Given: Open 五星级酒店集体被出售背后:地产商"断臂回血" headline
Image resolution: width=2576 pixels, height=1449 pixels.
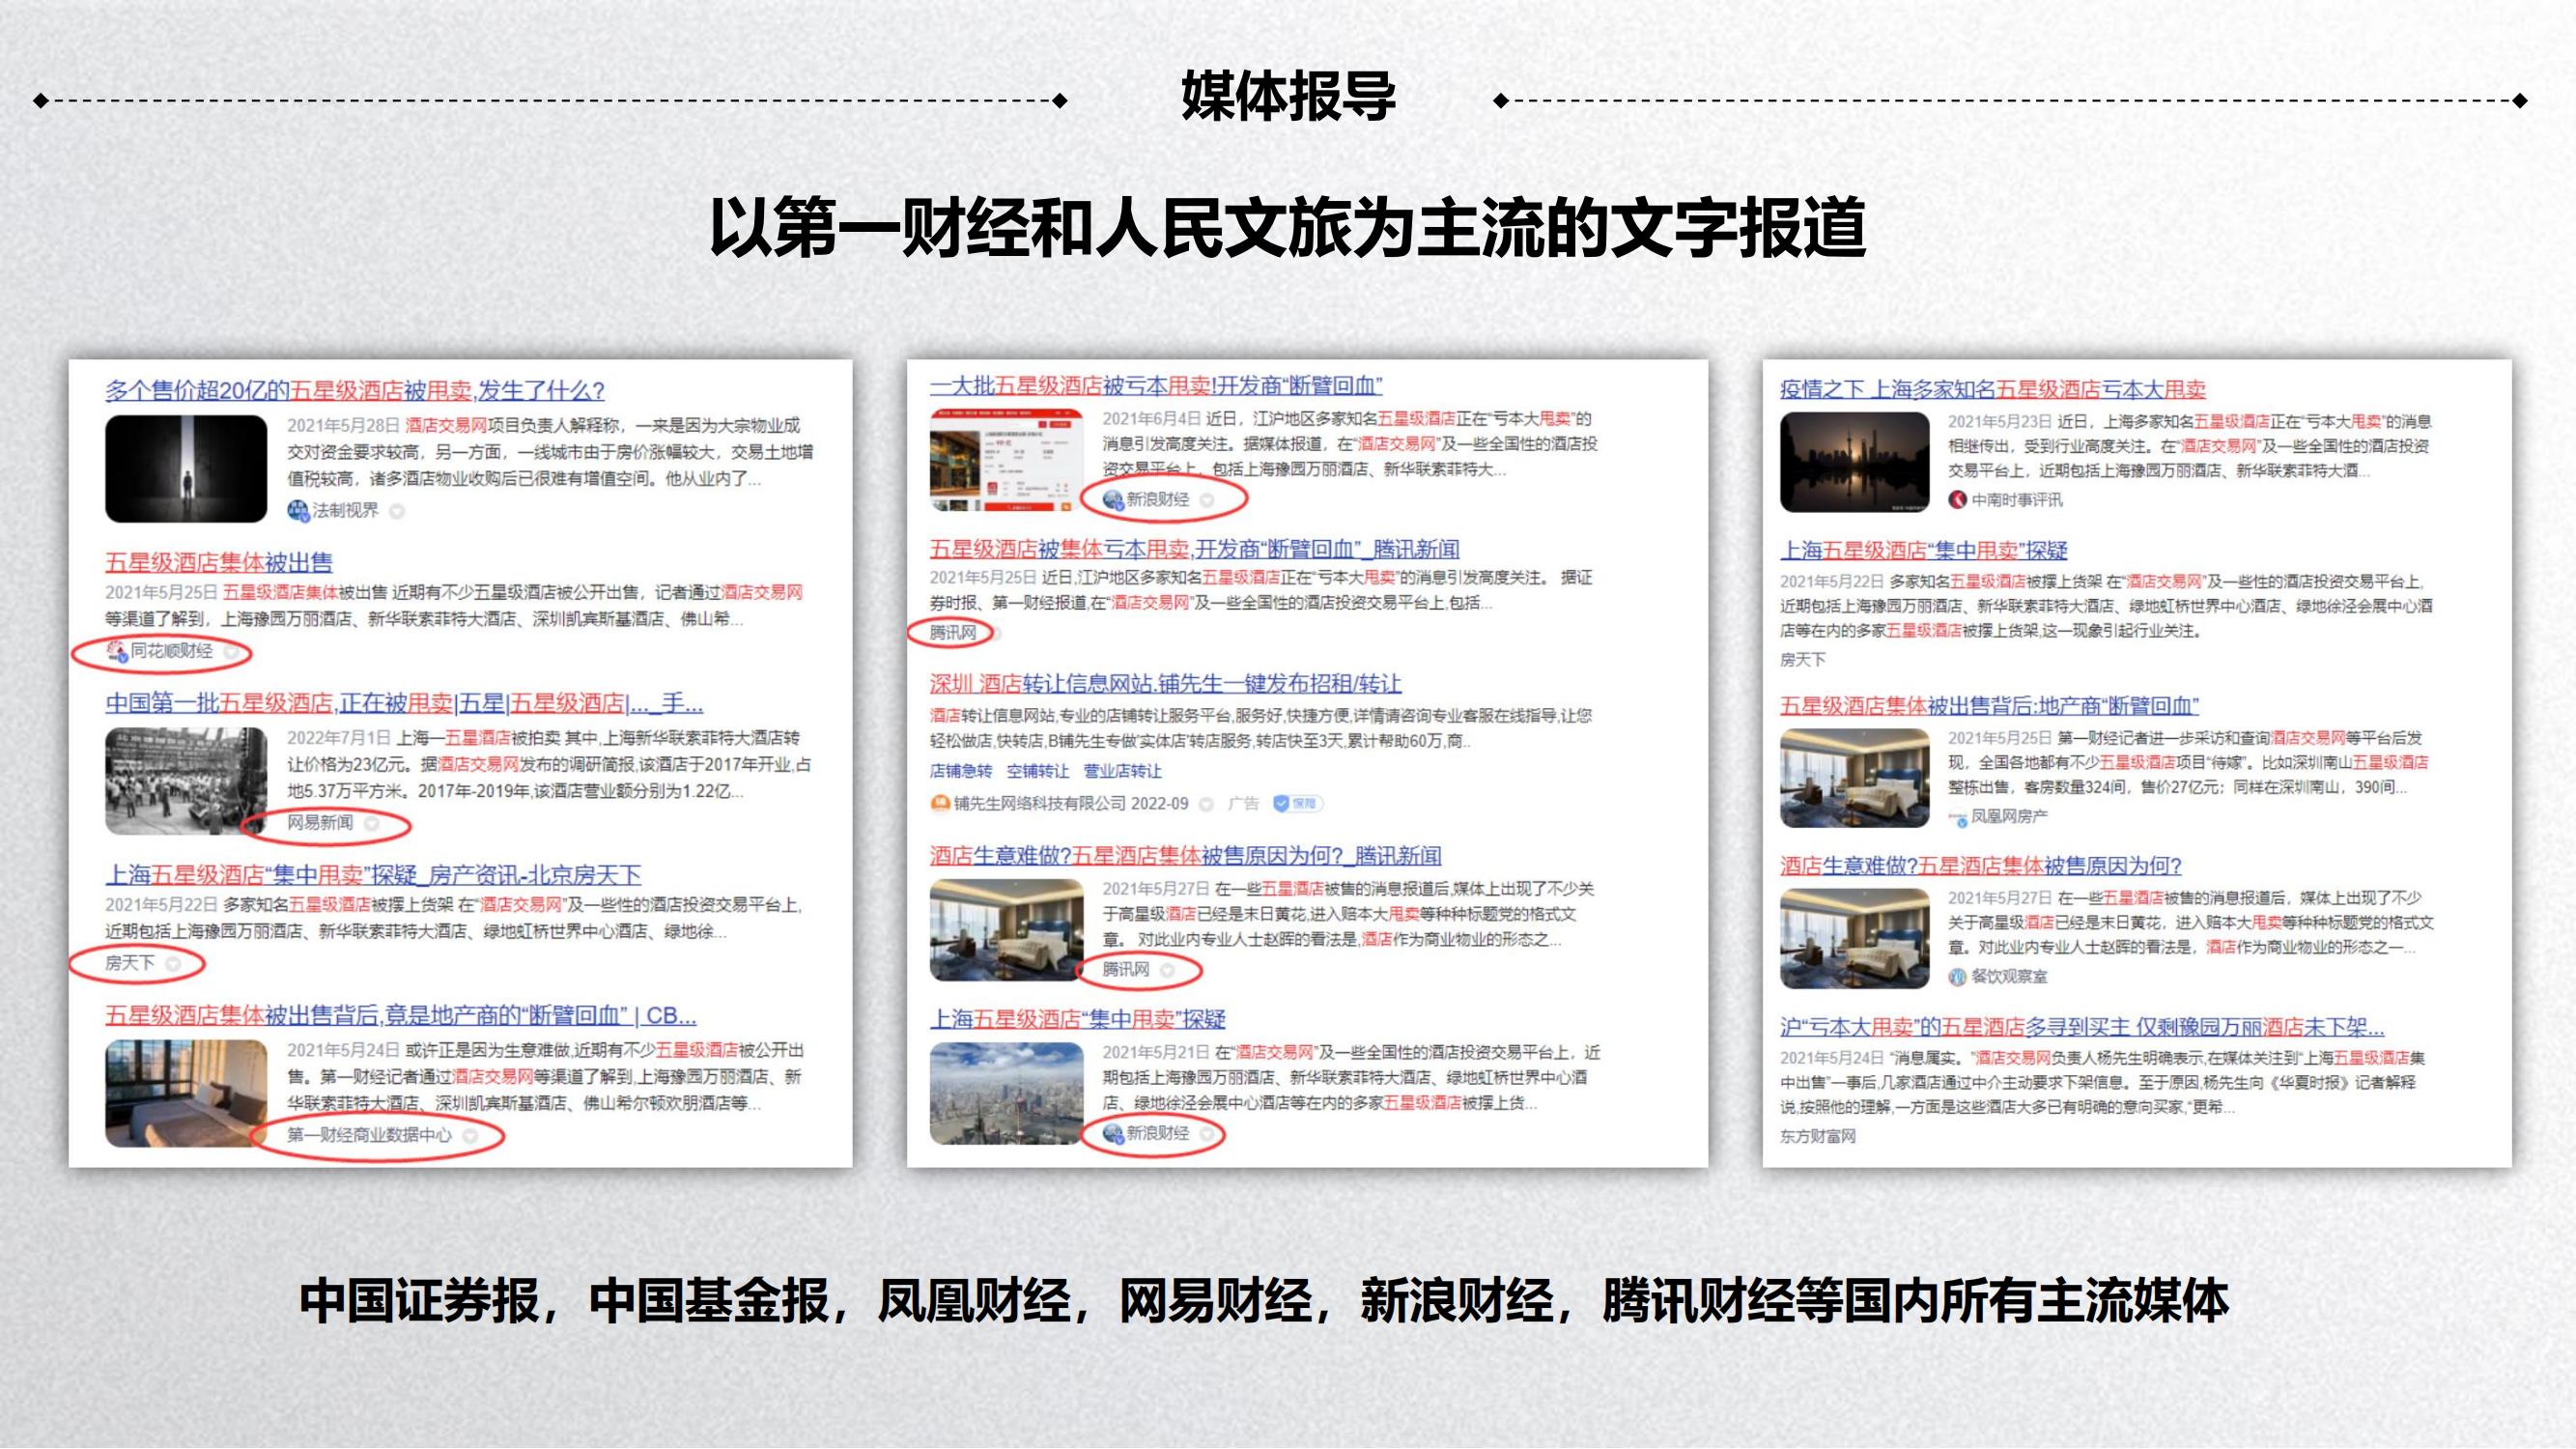Looking at the screenshot, I should [x=1989, y=706].
